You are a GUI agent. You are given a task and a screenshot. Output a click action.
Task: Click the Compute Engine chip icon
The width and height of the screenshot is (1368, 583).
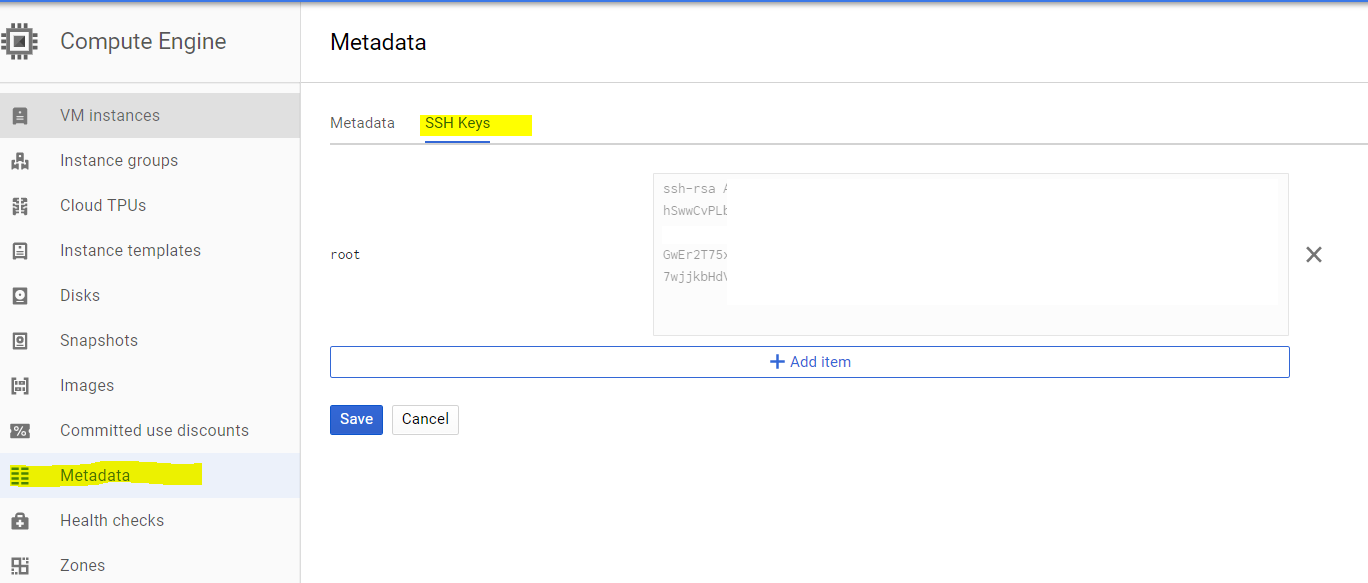click(19, 41)
